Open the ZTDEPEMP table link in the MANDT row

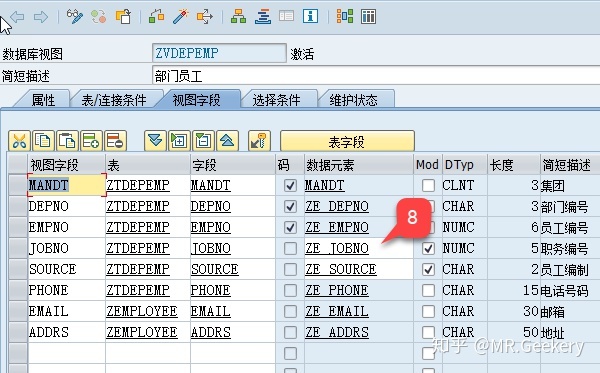coord(138,186)
